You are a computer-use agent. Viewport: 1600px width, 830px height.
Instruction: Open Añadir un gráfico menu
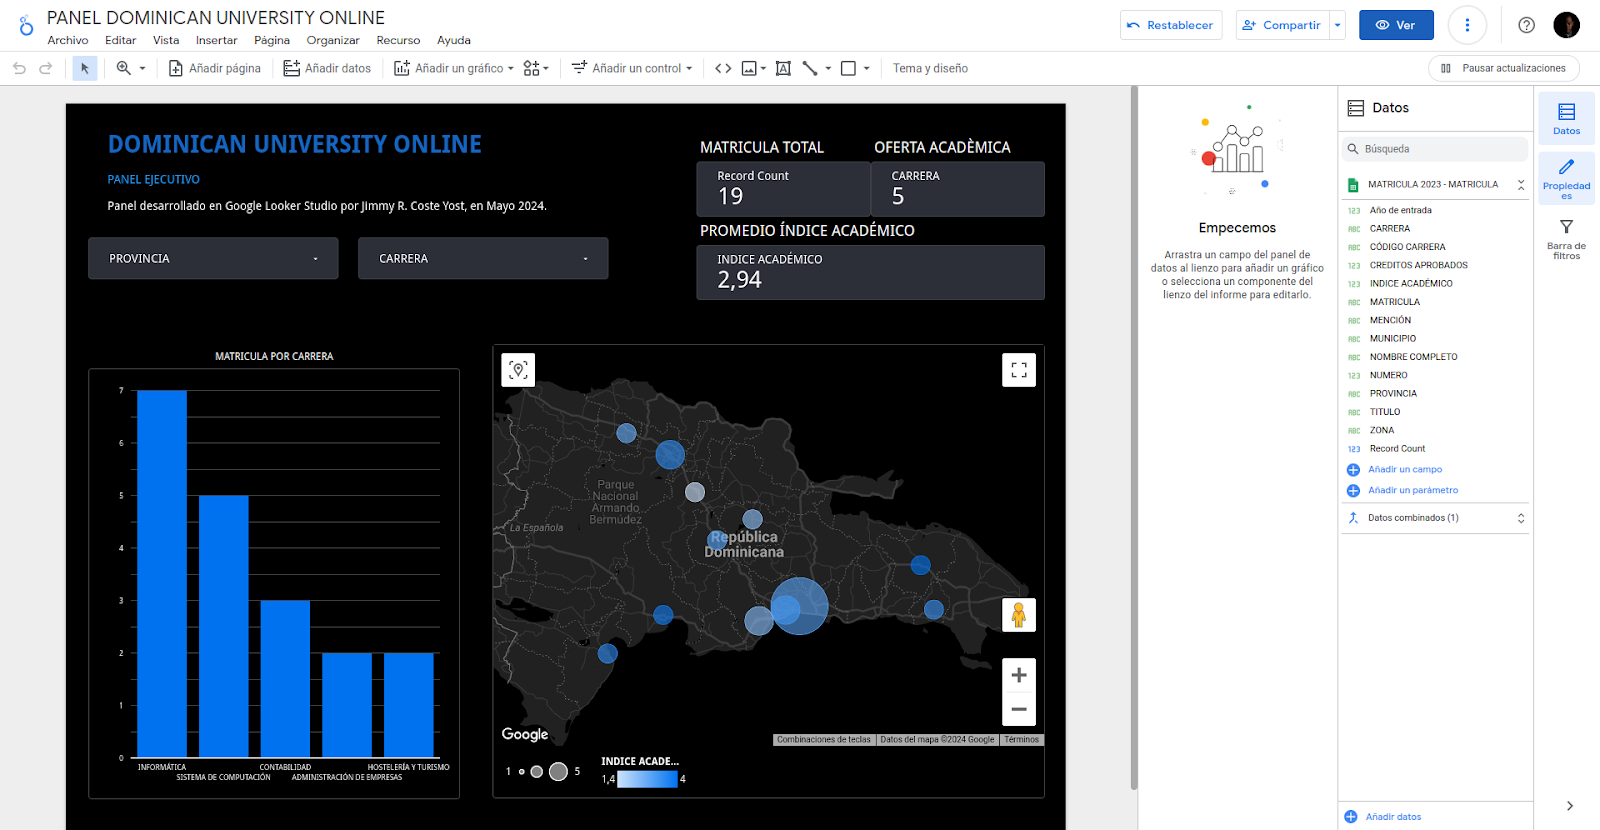coord(454,68)
